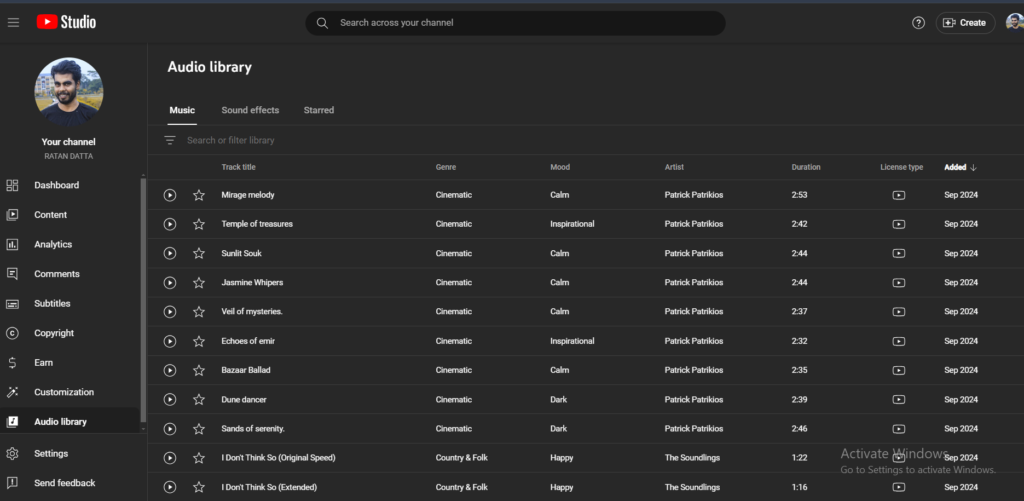
Task: Star the track Mirage melody
Action: [199, 195]
